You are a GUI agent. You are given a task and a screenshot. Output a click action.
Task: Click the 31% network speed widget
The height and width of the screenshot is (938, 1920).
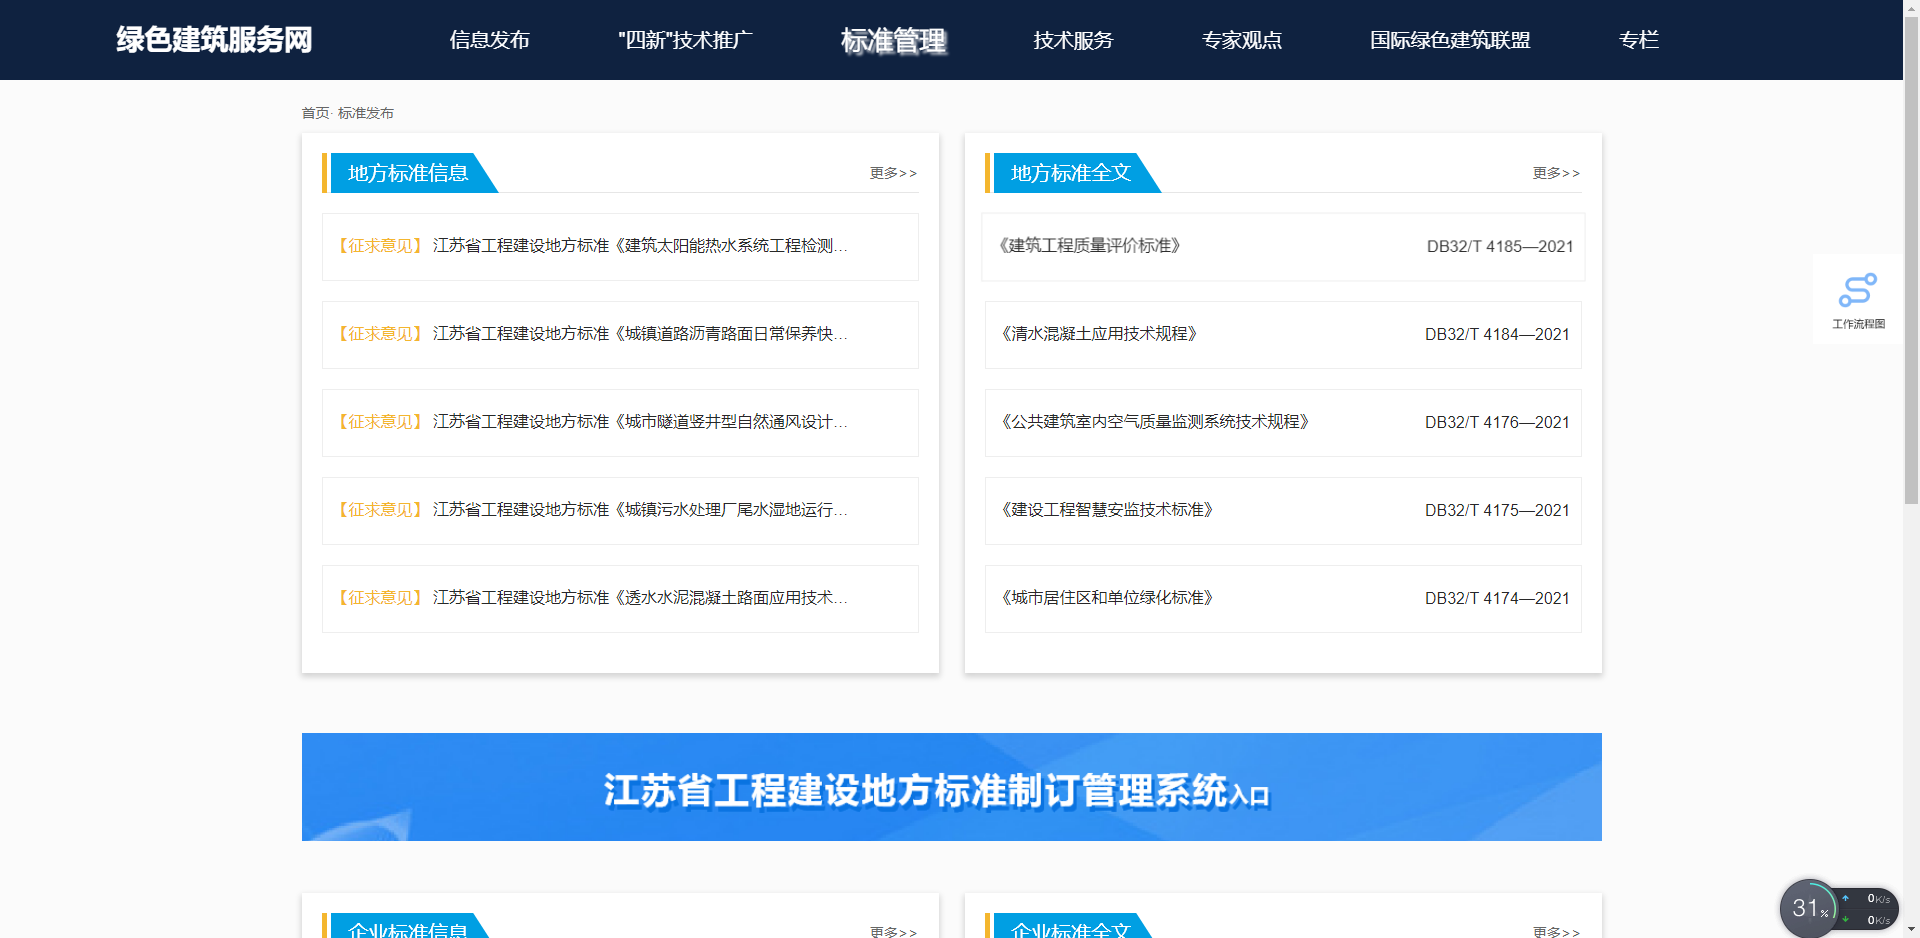click(x=1838, y=908)
